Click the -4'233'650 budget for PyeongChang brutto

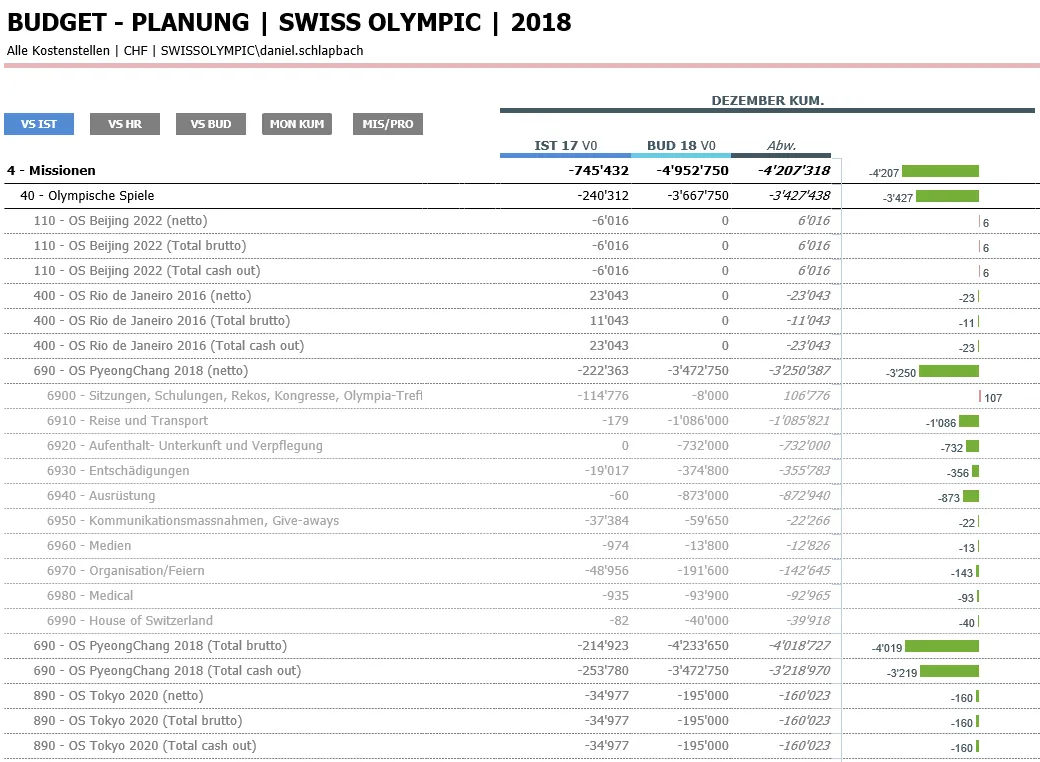click(698, 646)
